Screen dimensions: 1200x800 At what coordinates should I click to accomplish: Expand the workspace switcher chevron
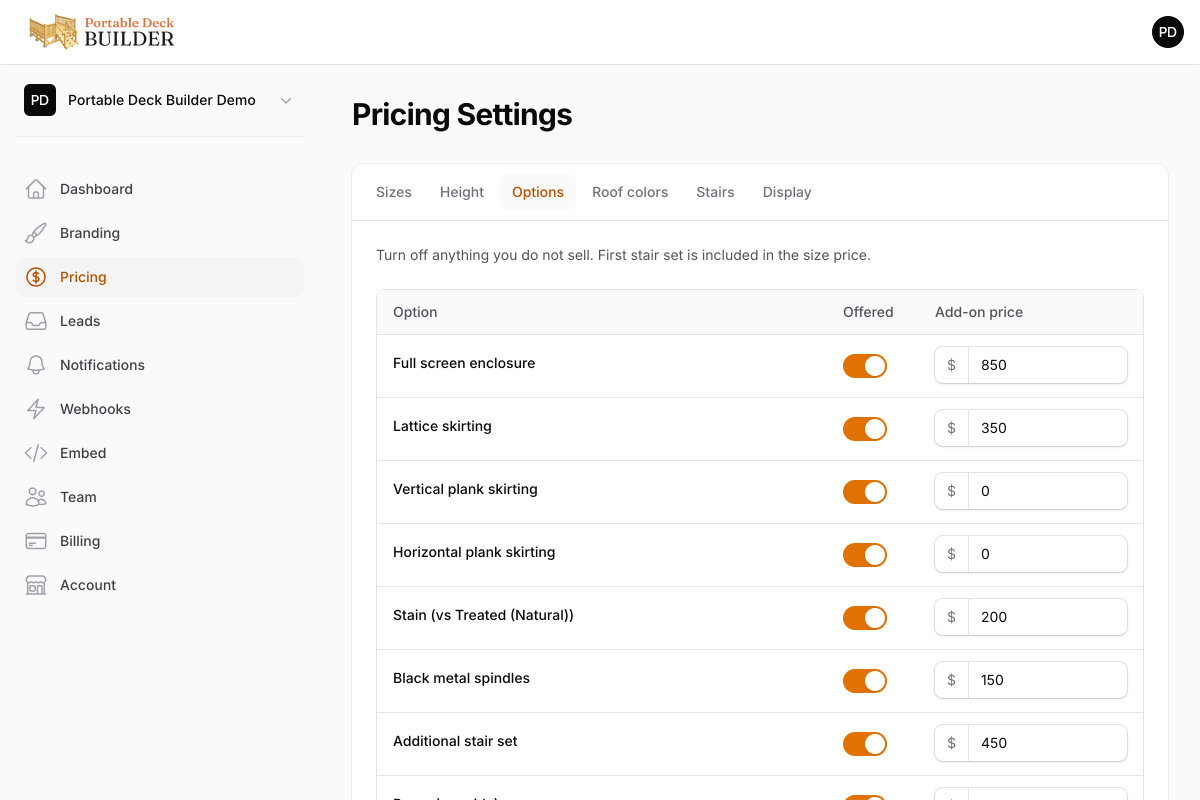286,100
